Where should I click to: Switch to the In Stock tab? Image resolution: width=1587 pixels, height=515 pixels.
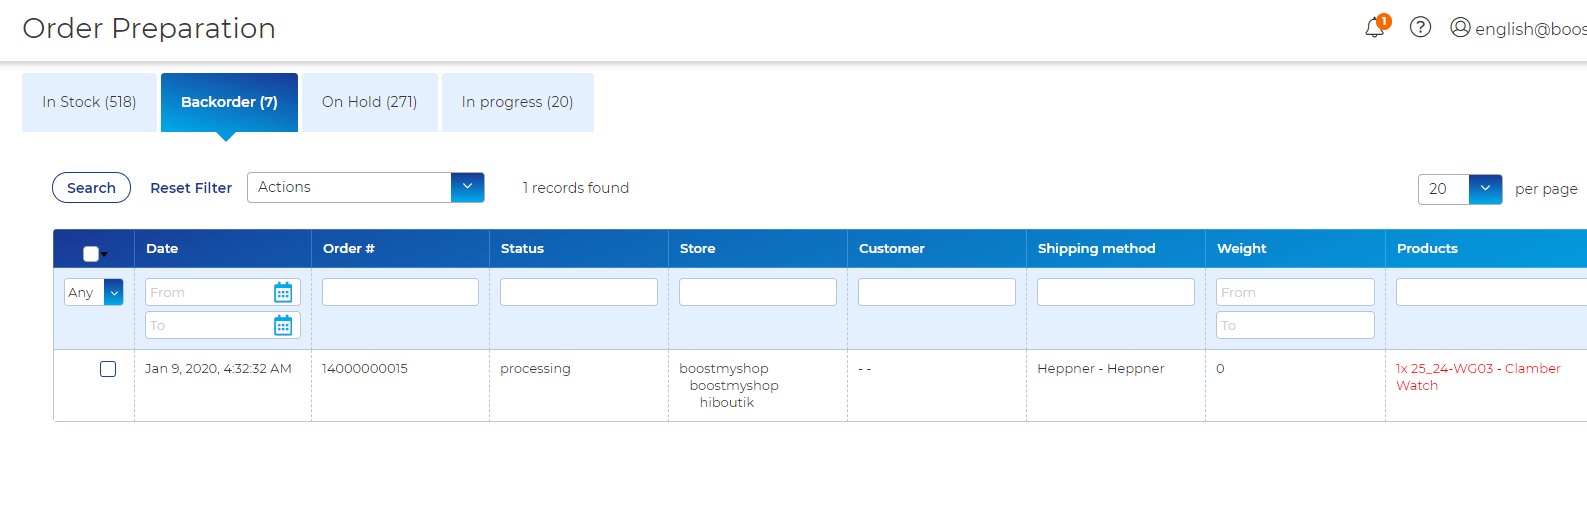[89, 102]
